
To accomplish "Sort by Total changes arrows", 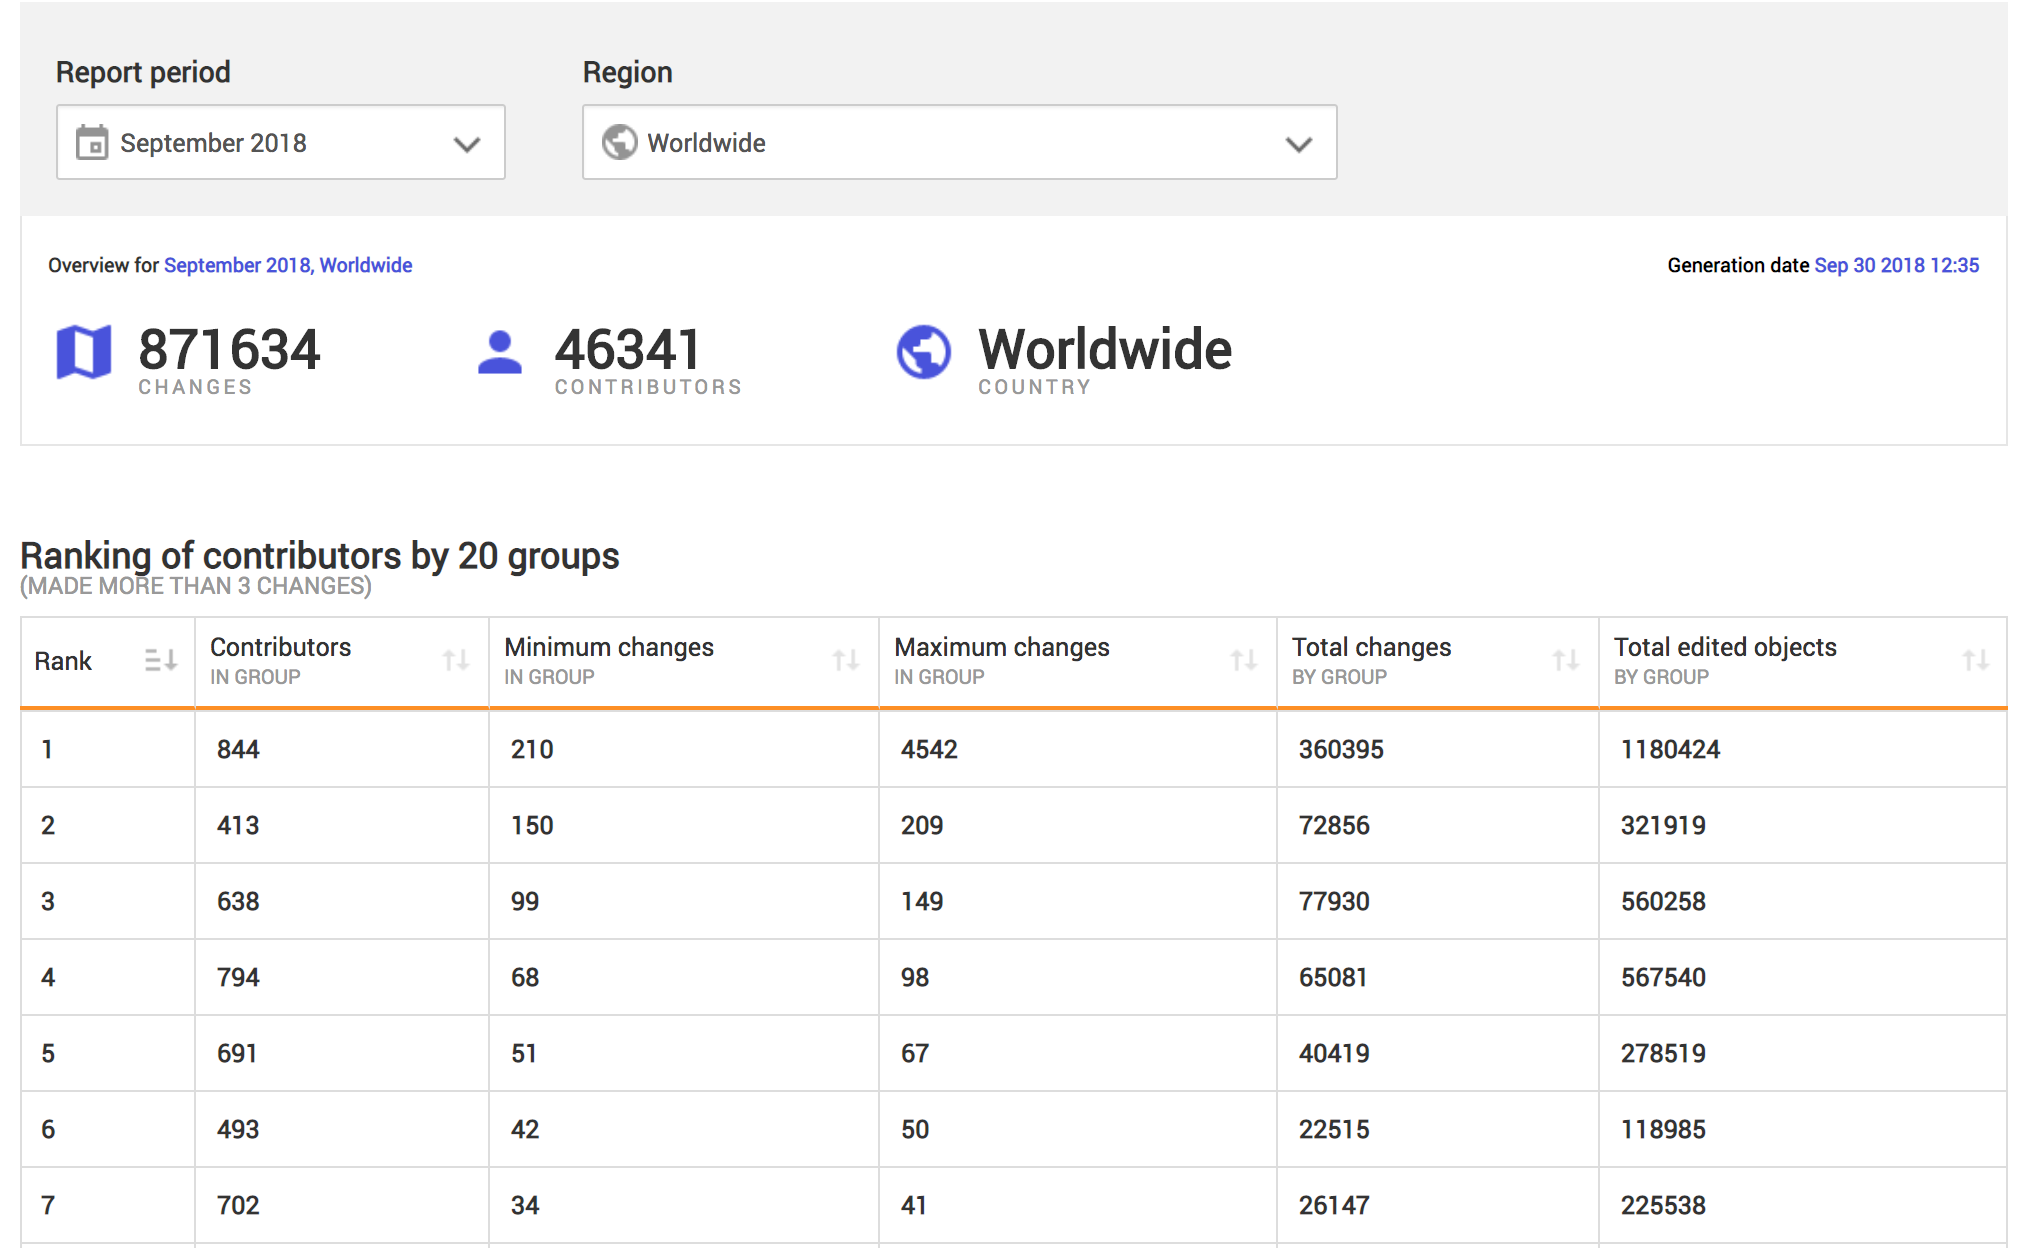I will click(1566, 660).
